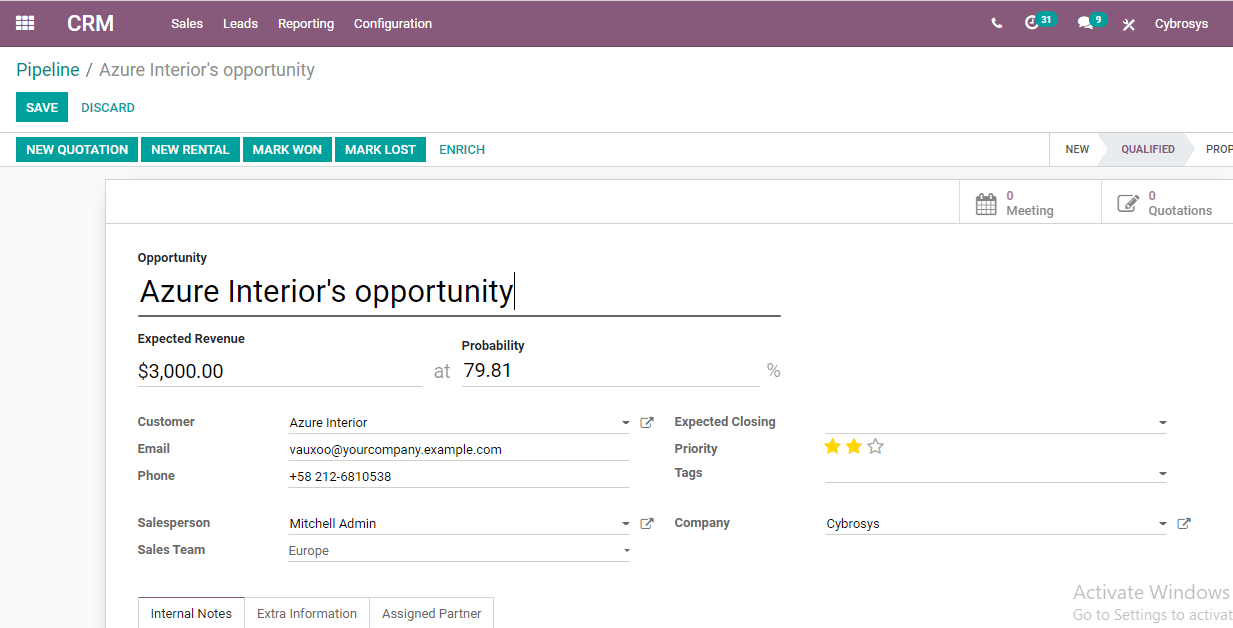
Task: Click the DISCARD button
Action: (108, 107)
